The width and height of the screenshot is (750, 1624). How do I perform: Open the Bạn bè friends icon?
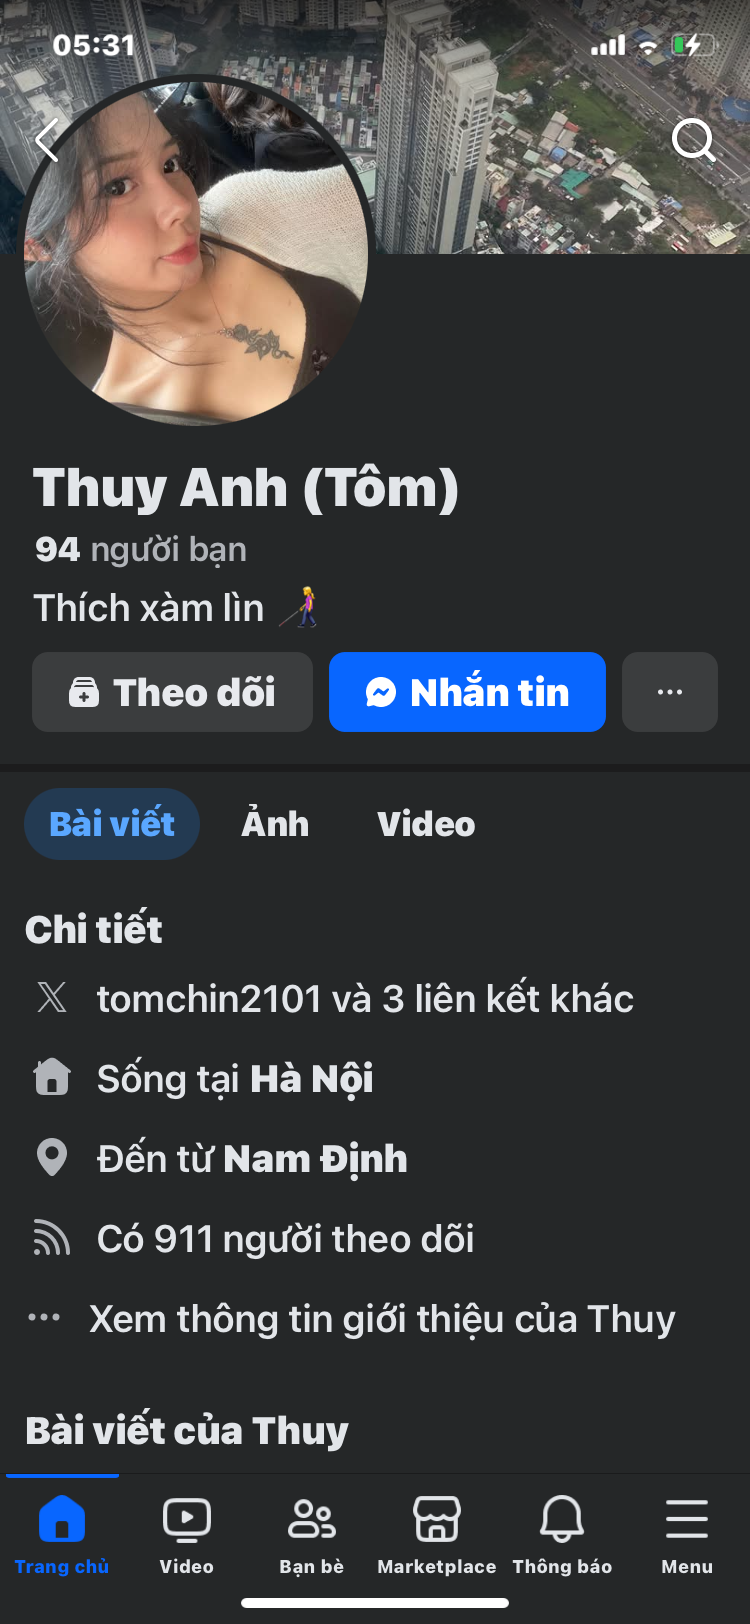[x=312, y=1519]
